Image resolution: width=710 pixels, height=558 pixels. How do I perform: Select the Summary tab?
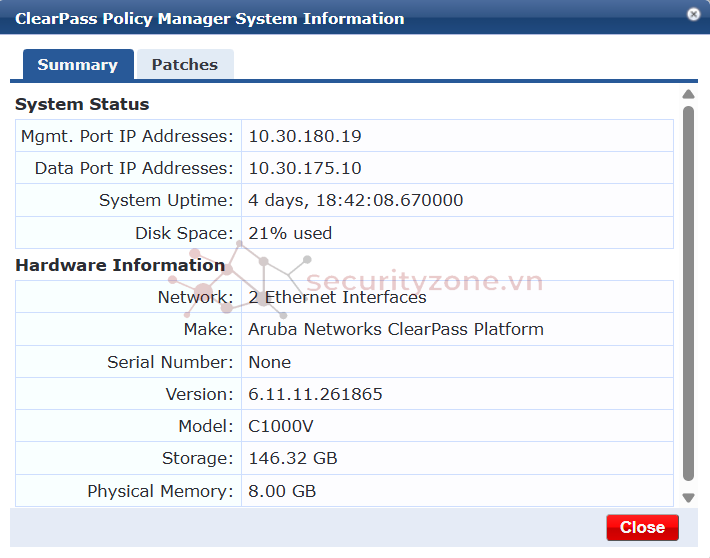pyautogui.click(x=78, y=64)
